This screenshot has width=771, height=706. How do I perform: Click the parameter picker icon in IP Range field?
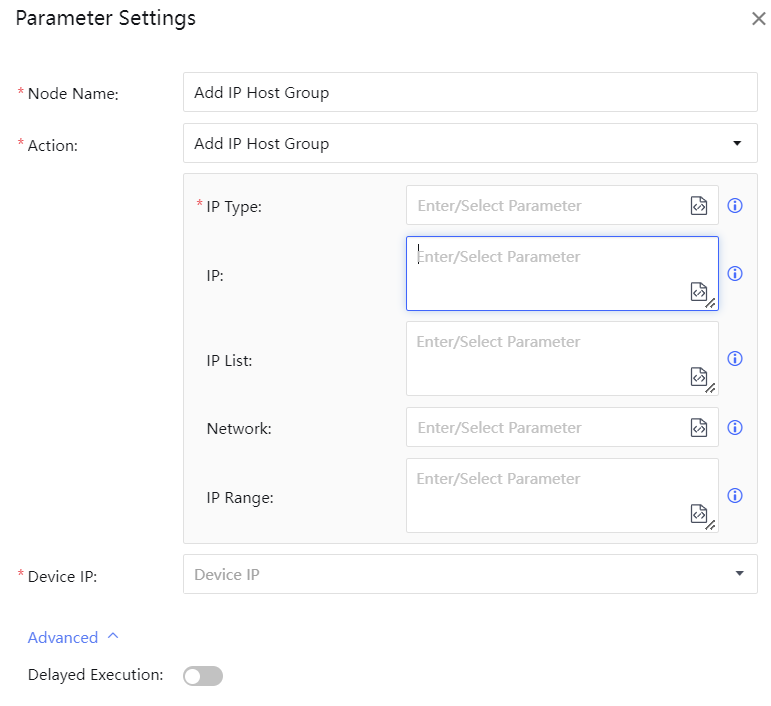pos(699,513)
